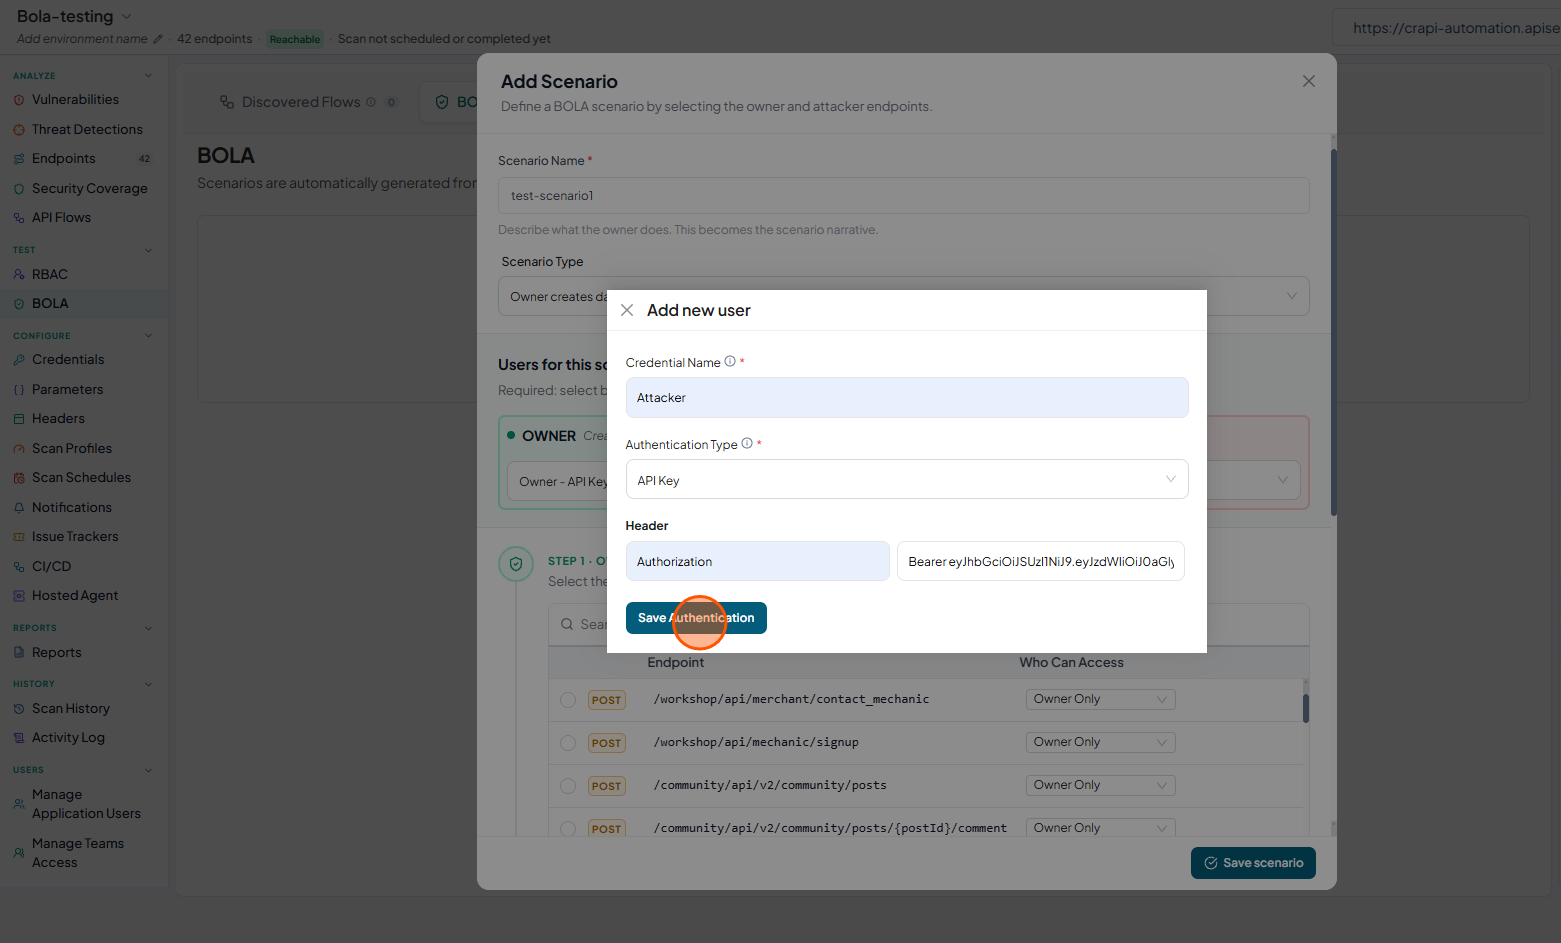This screenshot has width=1561, height=943.
Task: Open Who Can Access dropdown for contact_mechanic
Action: pos(1100,700)
